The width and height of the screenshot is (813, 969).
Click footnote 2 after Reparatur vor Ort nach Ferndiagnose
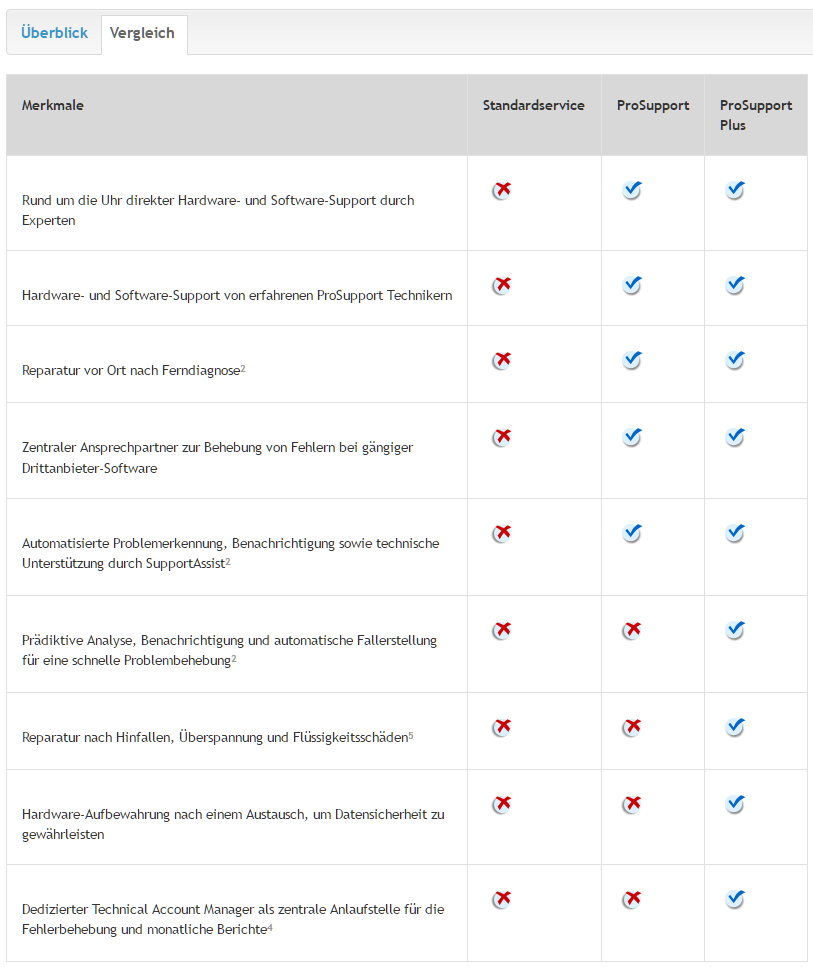[x=243, y=368]
